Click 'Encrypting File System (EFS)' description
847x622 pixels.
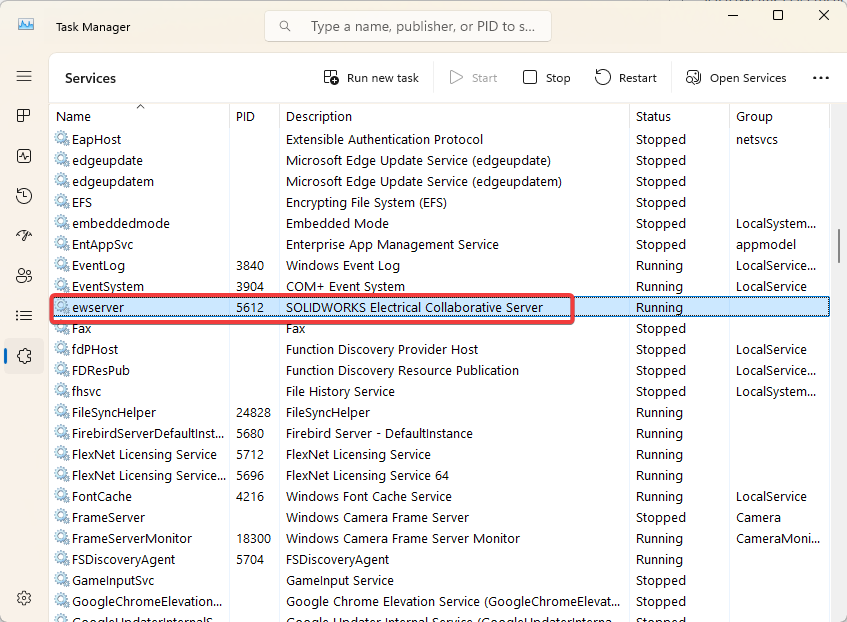pyautogui.click(x=366, y=203)
